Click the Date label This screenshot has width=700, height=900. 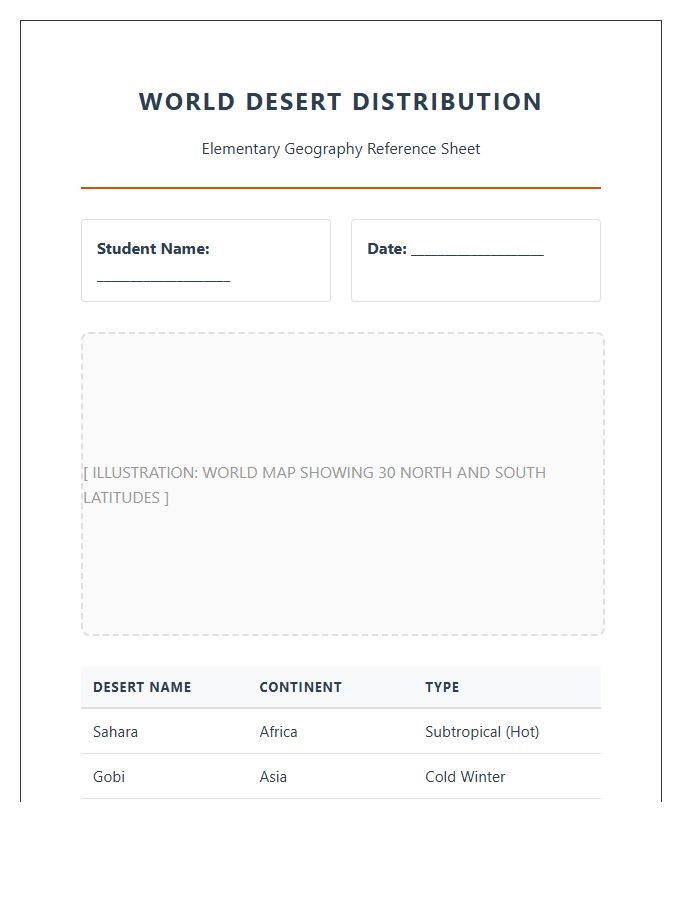pos(387,249)
